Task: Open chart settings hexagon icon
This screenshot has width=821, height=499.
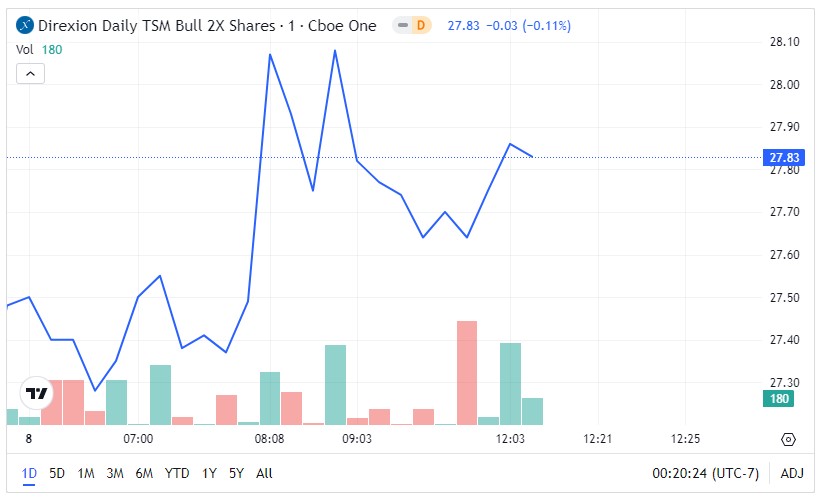Action: pyautogui.click(x=788, y=439)
